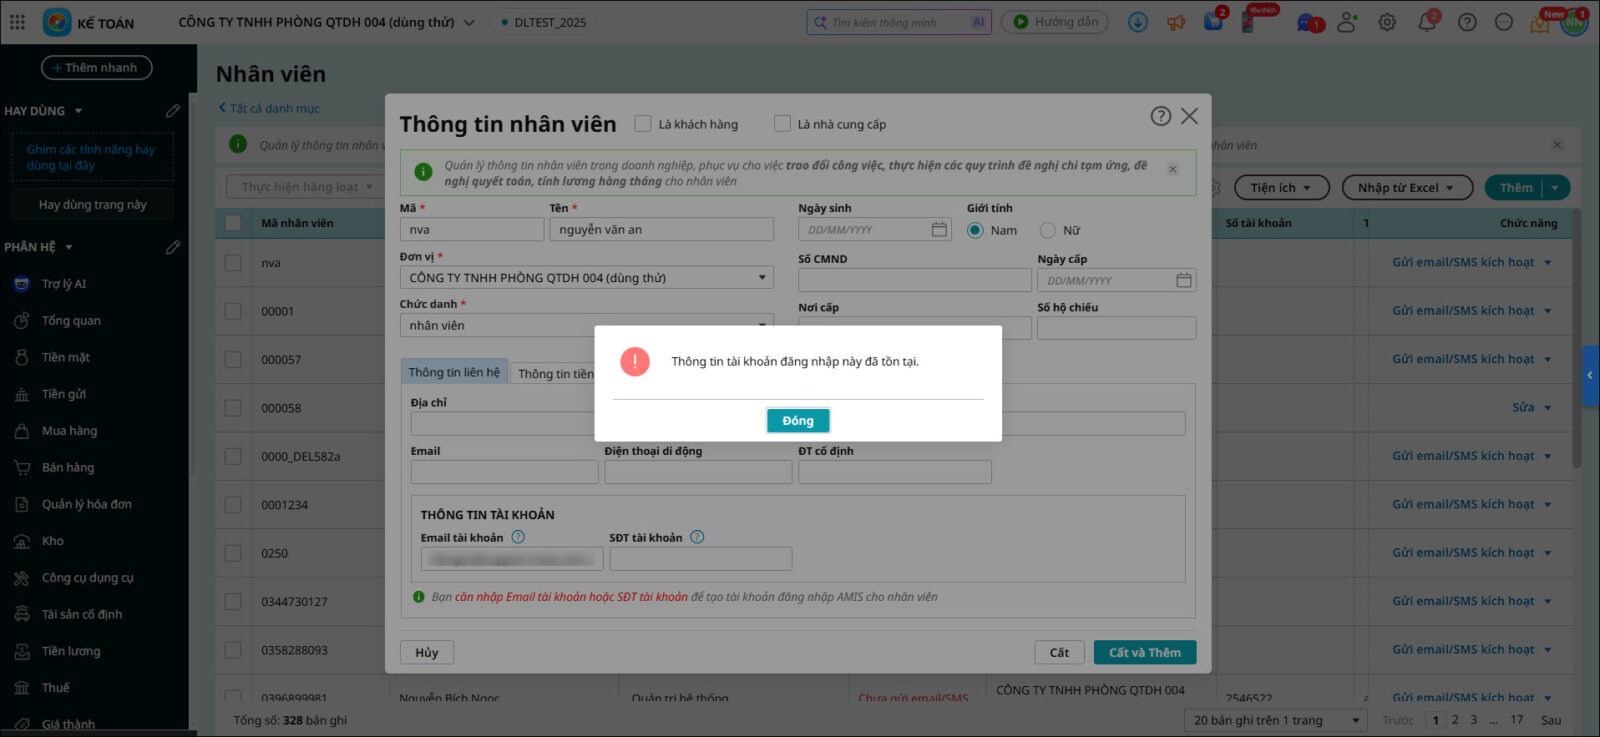Check the Là nhà cung cấp checkbox
1600x737 pixels.
[x=782, y=124]
